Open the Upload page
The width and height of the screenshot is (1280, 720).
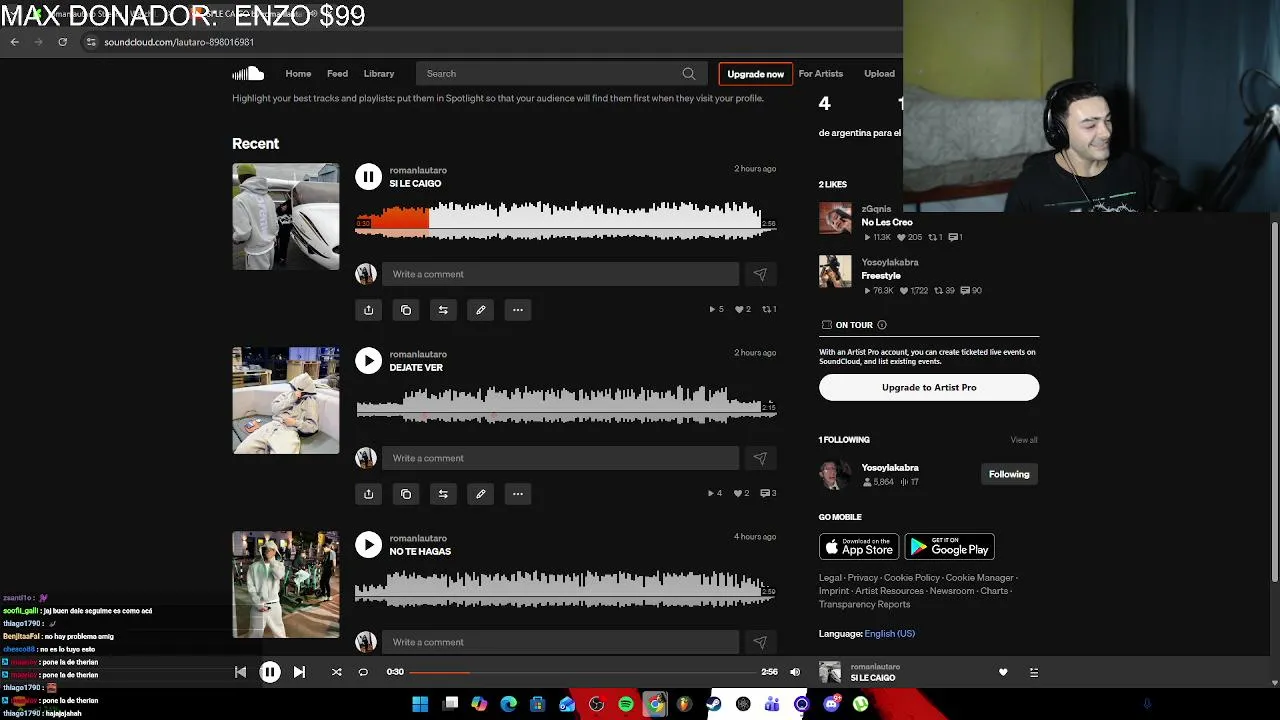(x=880, y=74)
